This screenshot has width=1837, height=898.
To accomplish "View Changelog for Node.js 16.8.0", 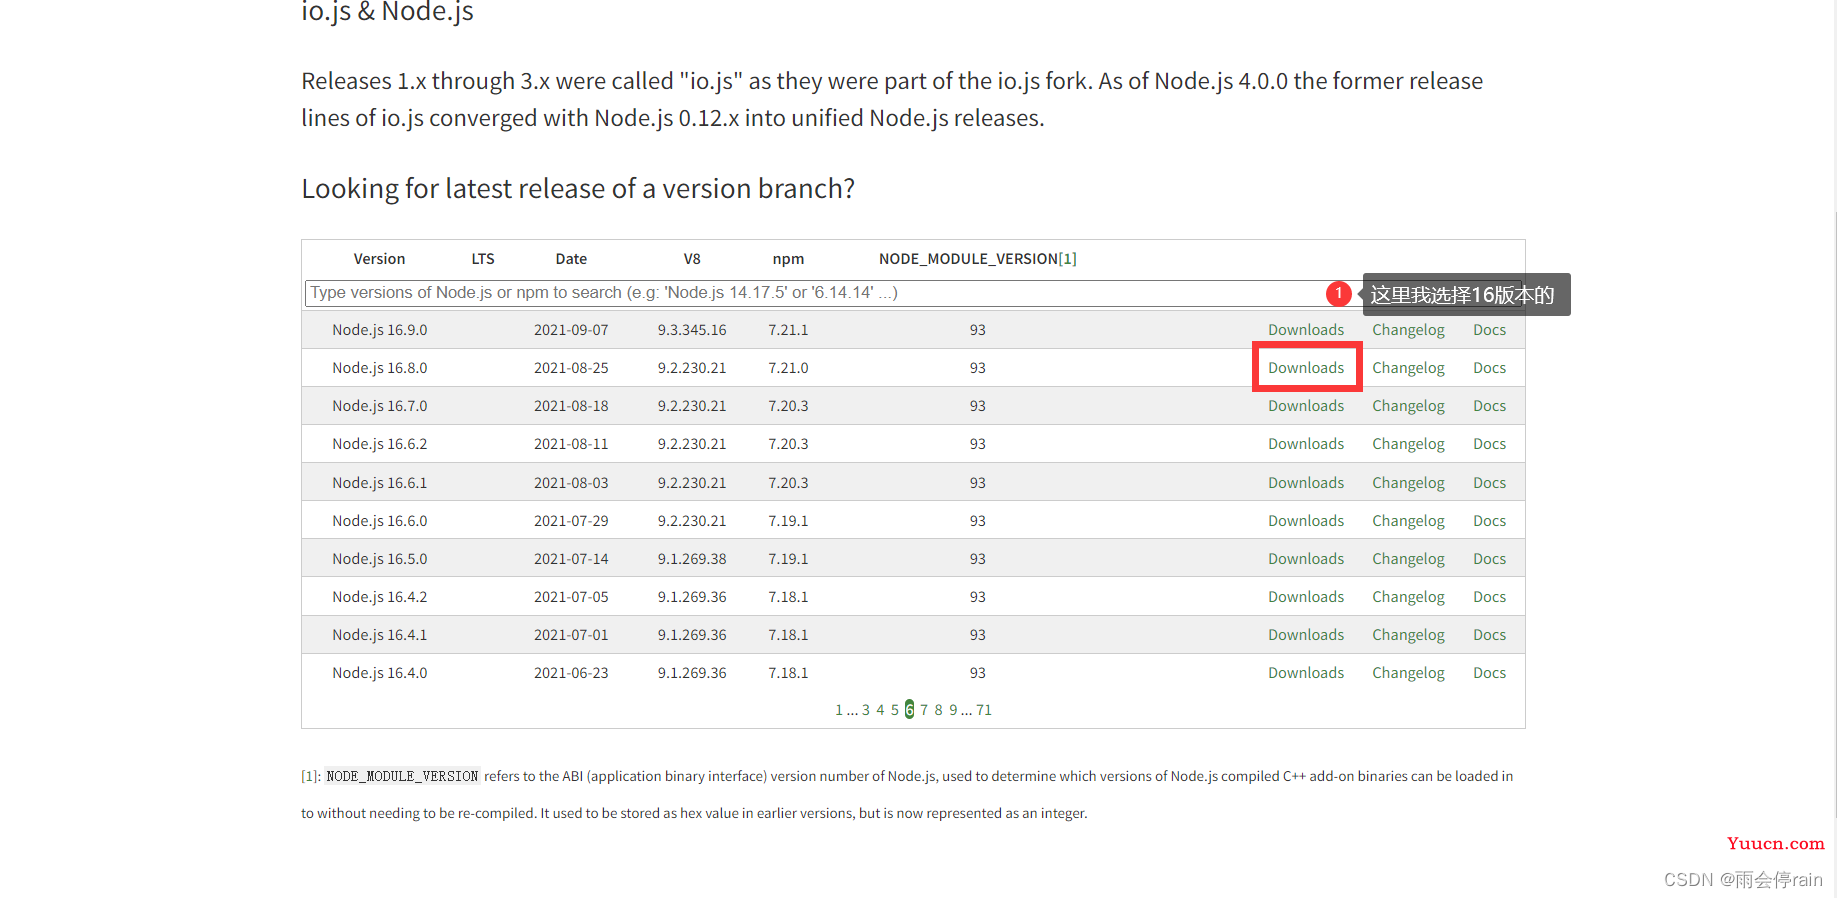I will 1408,368.
